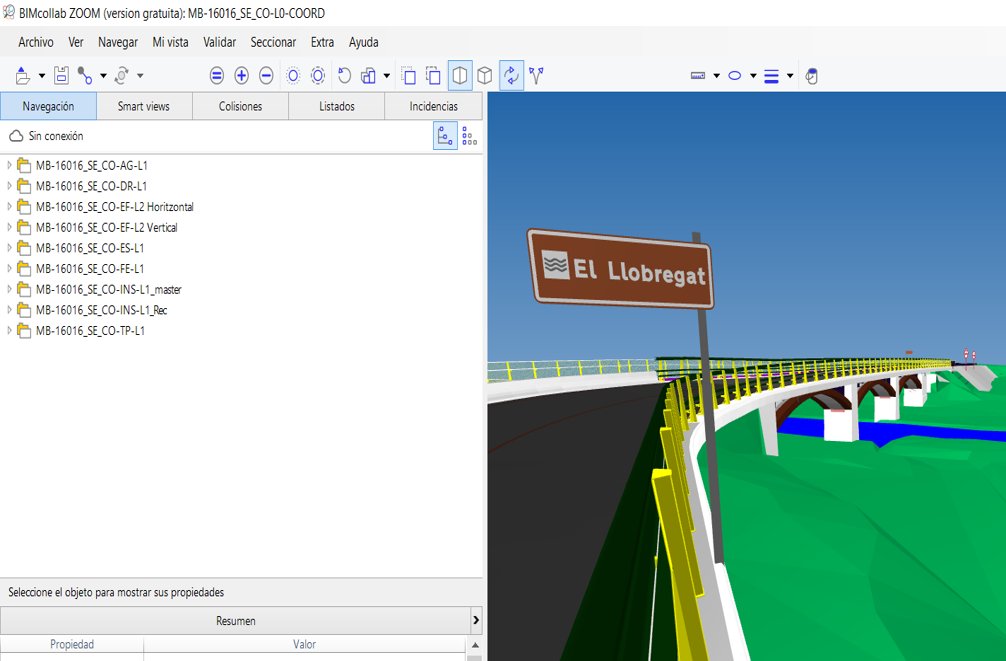This screenshot has height=661, width=1006.
Task: Click the El Llobregat sign in 3D view
Action: 620,269
